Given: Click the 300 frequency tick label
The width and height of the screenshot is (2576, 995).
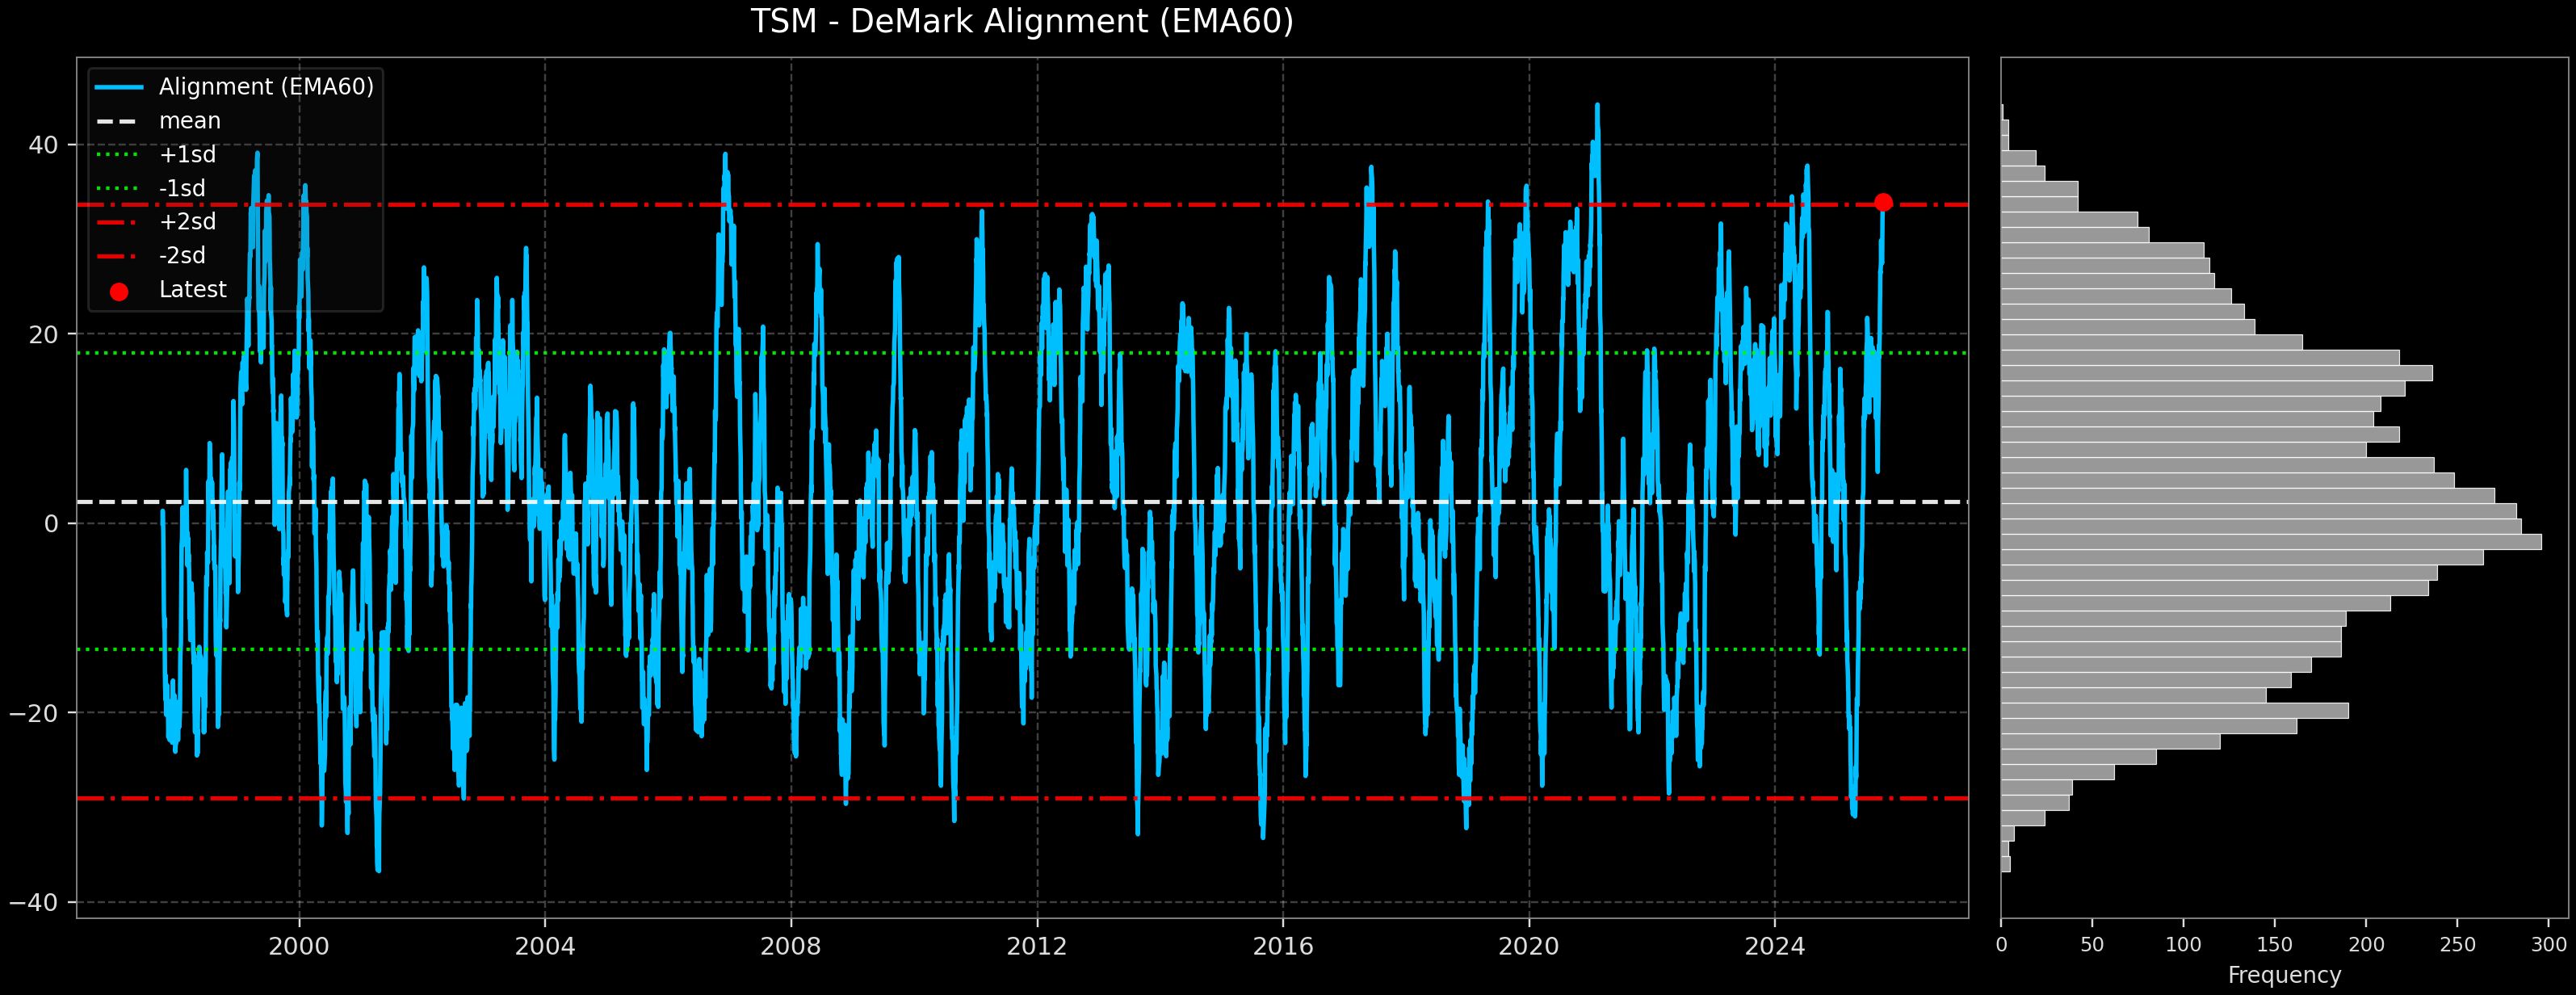Looking at the screenshot, I should (x=2549, y=945).
